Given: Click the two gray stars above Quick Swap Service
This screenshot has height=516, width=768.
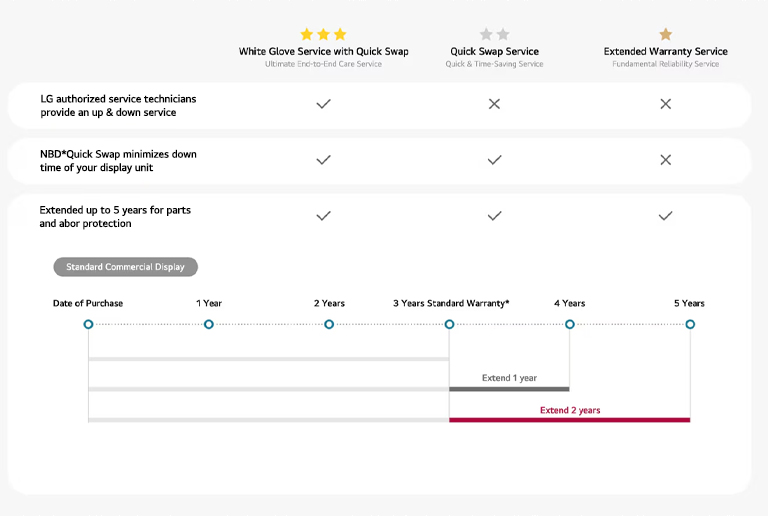Looking at the screenshot, I should click(x=494, y=34).
